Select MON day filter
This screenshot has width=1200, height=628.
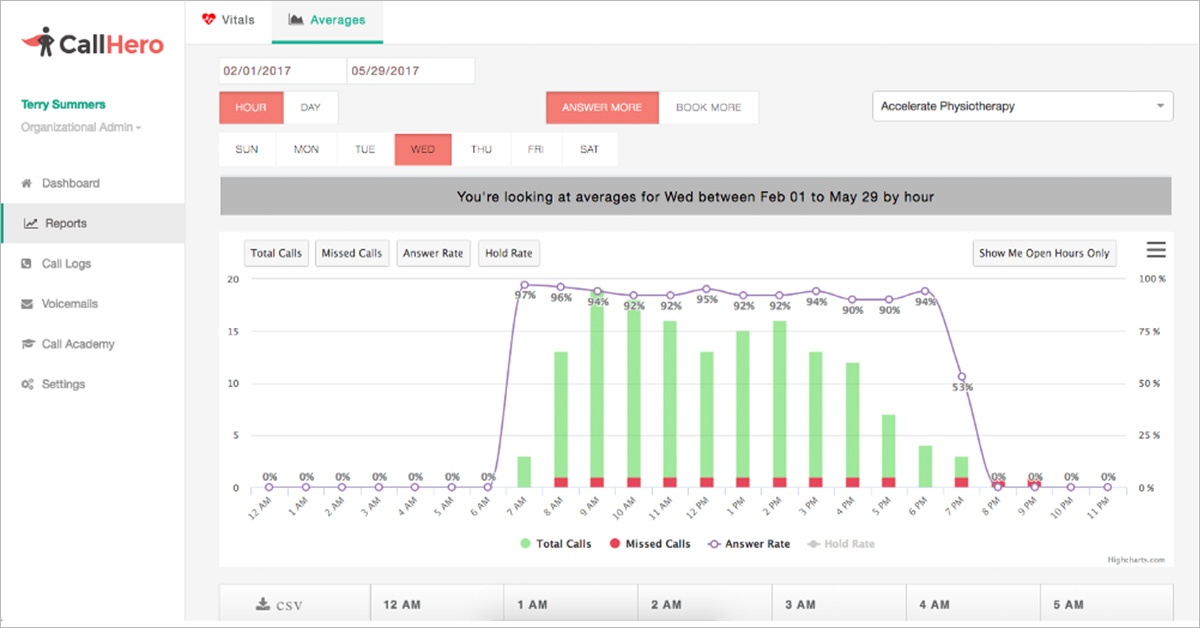pos(306,149)
